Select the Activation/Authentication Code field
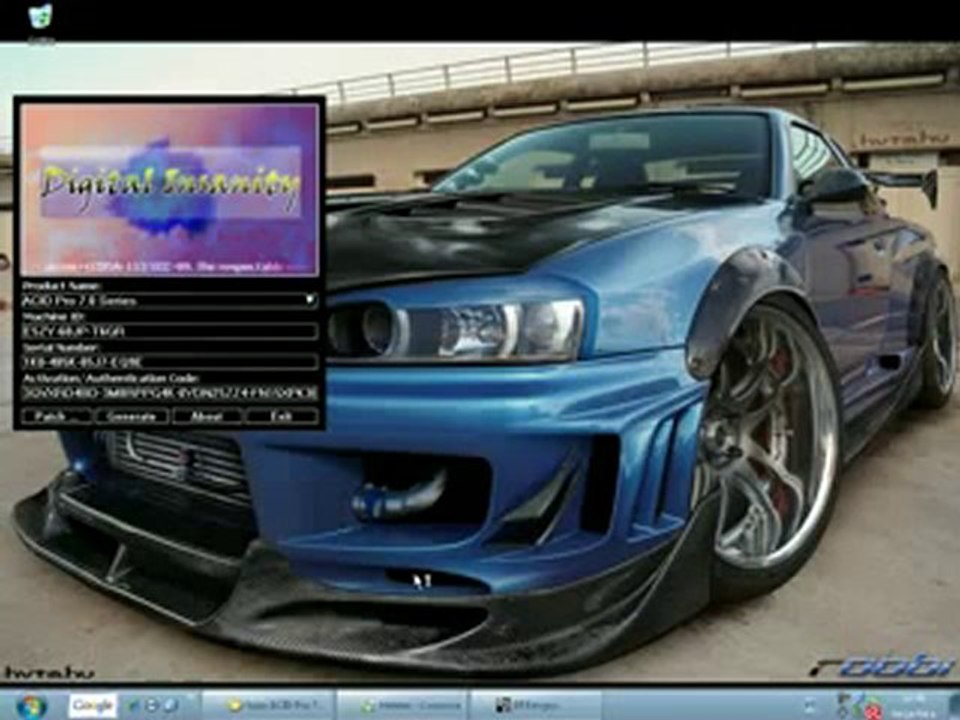The width and height of the screenshot is (960, 720). [170, 393]
